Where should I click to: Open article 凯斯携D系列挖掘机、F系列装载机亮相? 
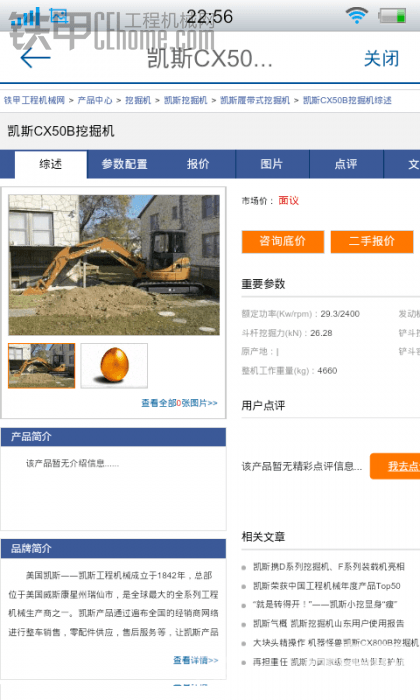[329, 567]
